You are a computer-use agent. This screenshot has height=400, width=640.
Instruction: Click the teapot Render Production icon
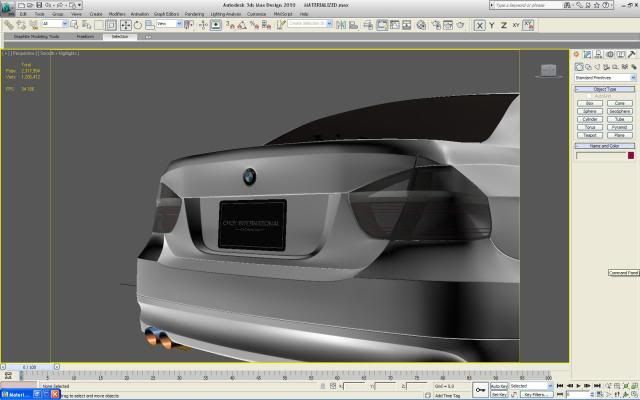click(460, 25)
